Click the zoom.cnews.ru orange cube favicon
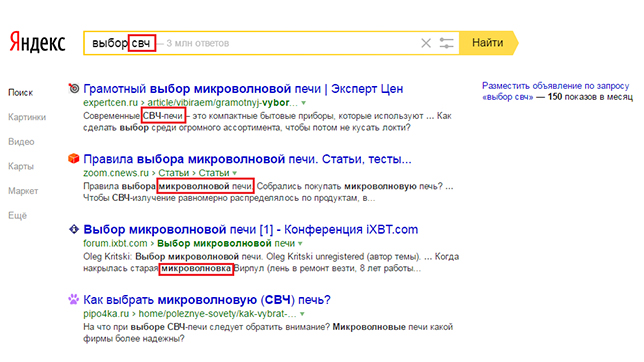 coord(74,158)
